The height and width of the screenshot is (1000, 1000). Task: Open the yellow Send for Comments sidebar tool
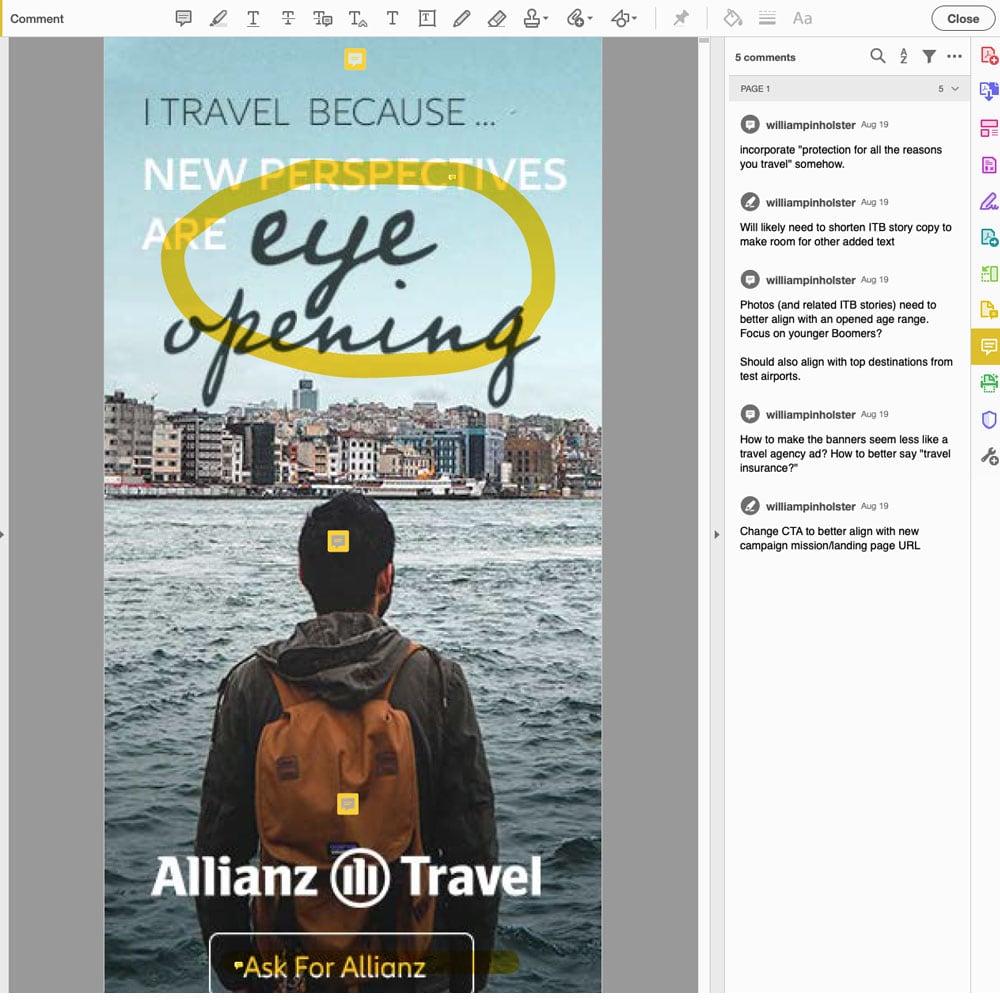point(989,311)
